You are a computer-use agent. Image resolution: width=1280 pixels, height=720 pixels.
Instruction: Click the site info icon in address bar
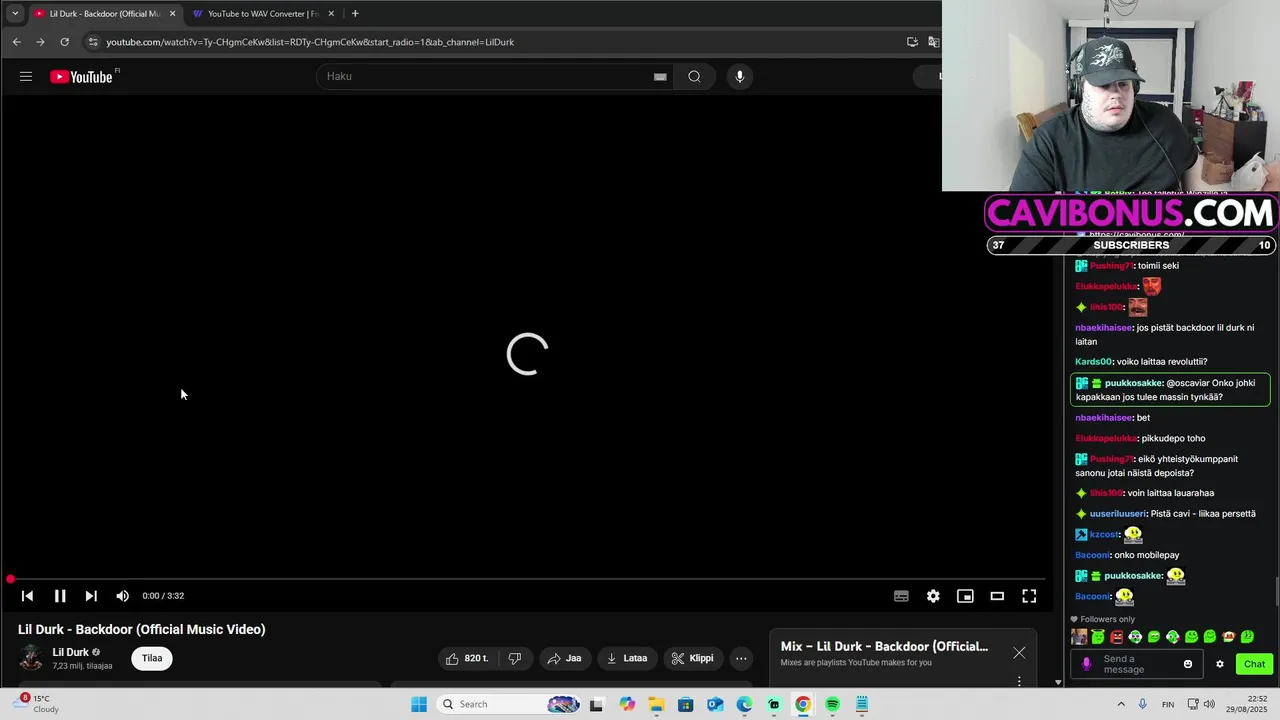point(93,42)
